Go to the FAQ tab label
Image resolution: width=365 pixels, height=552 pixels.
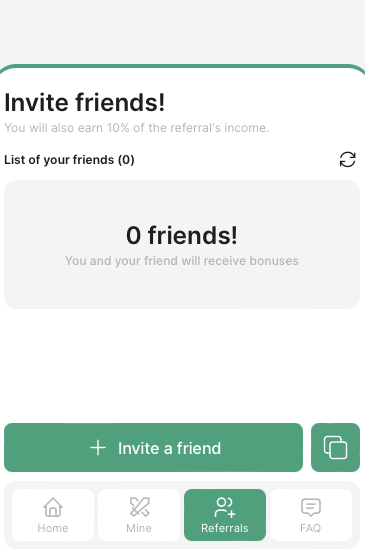(310, 528)
